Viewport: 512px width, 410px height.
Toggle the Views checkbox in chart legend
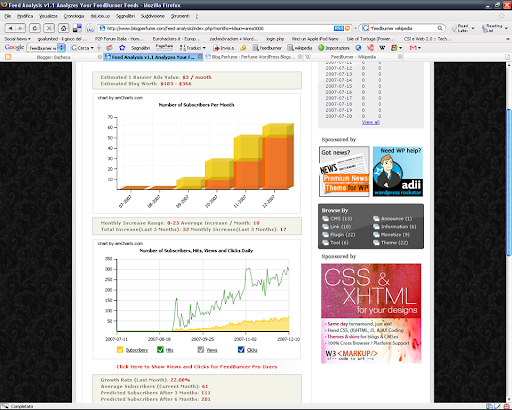(x=201, y=349)
